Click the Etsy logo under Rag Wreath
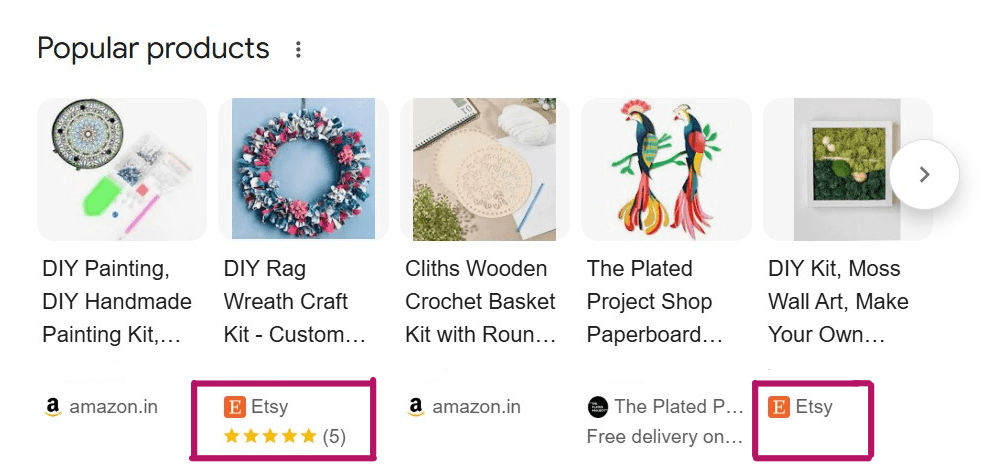The height and width of the screenshot is (473, 998). (x=234, y=407)
